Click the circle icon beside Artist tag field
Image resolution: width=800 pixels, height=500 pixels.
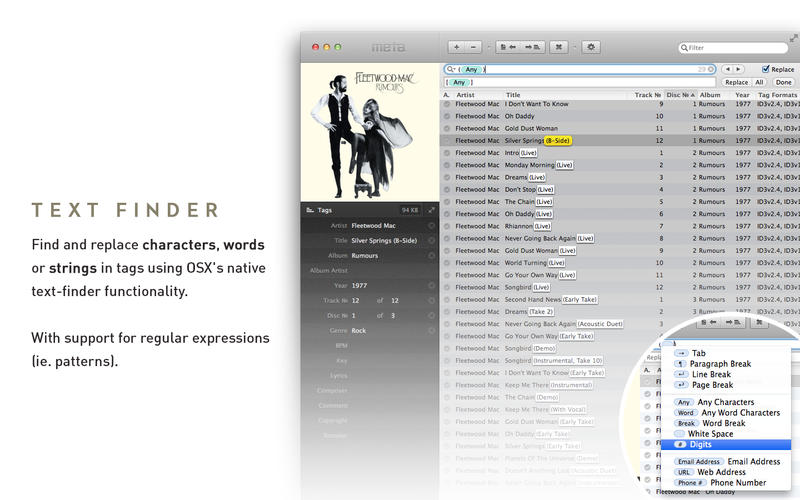(432, 226)
